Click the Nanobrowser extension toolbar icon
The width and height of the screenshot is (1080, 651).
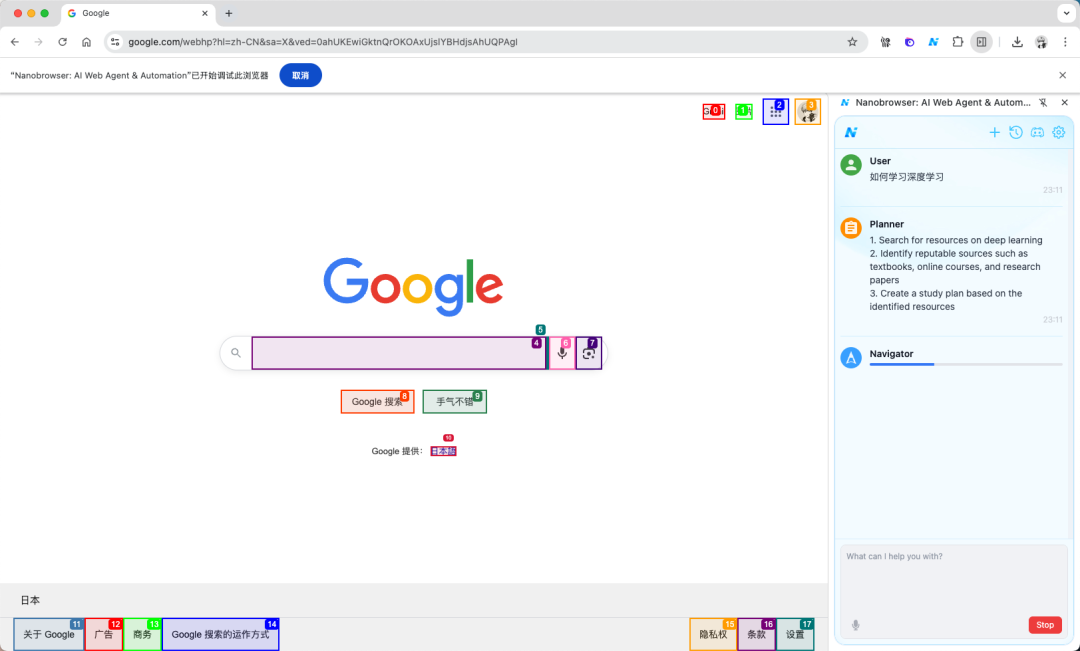coord(933,42)
